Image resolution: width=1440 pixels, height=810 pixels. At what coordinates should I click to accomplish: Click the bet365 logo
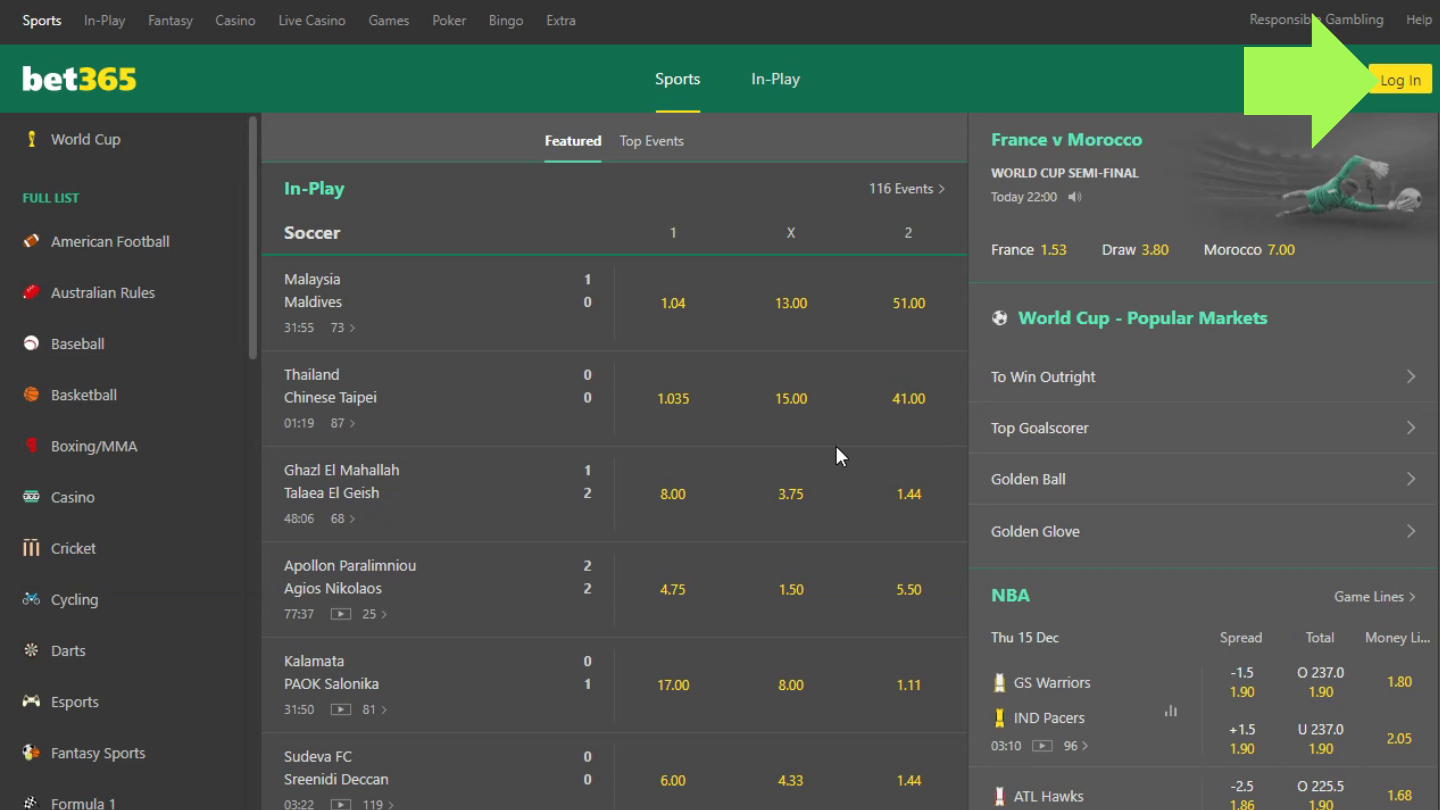coord(79,79)
